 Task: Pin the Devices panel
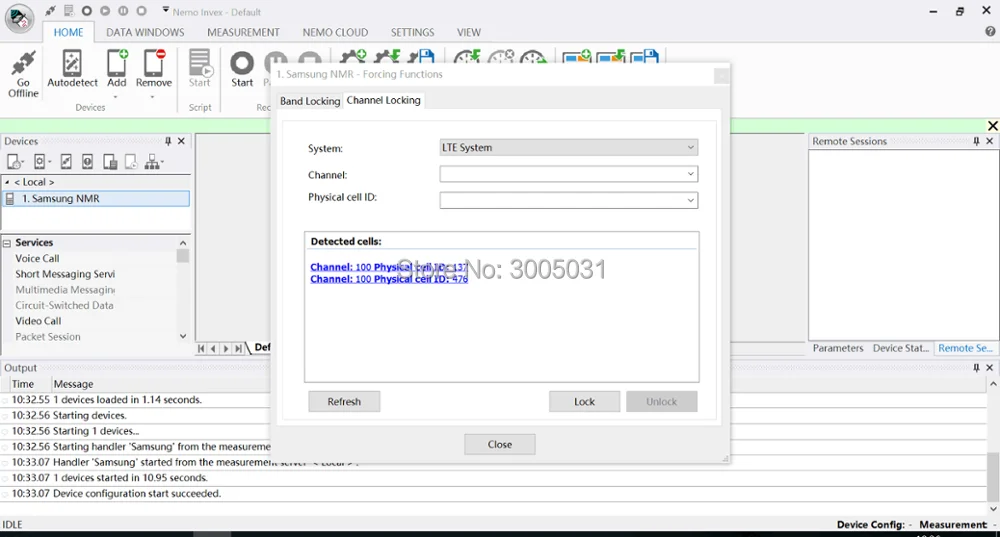click(x=168, y=141)
